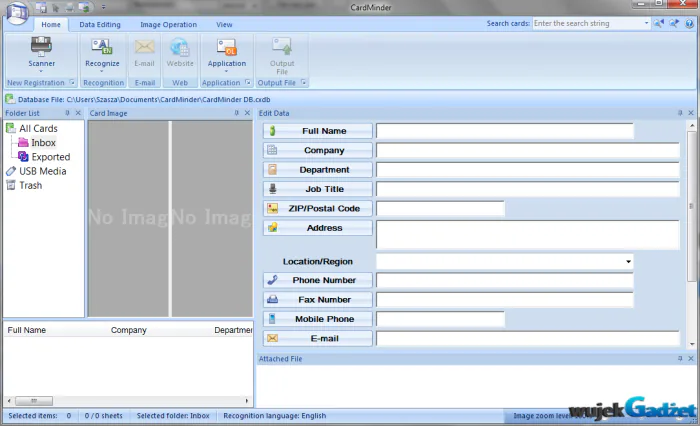Screen dimensions: 700x426
Task: Open the Location/Region dropdown list
Action: click(628, 262)
